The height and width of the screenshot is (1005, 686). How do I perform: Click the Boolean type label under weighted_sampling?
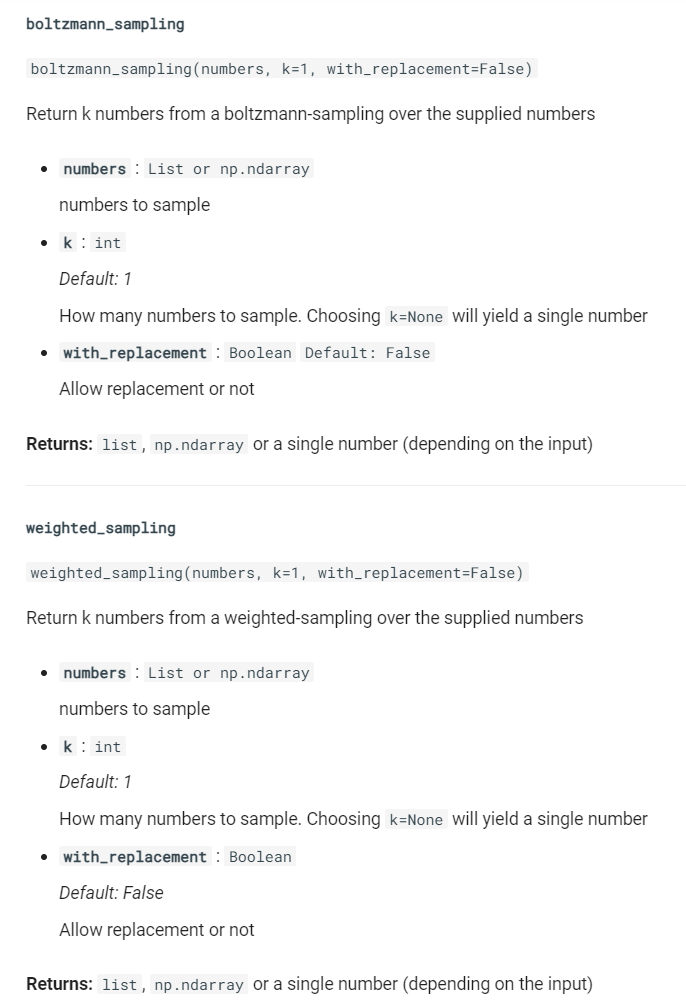click(x=260, y=856)
